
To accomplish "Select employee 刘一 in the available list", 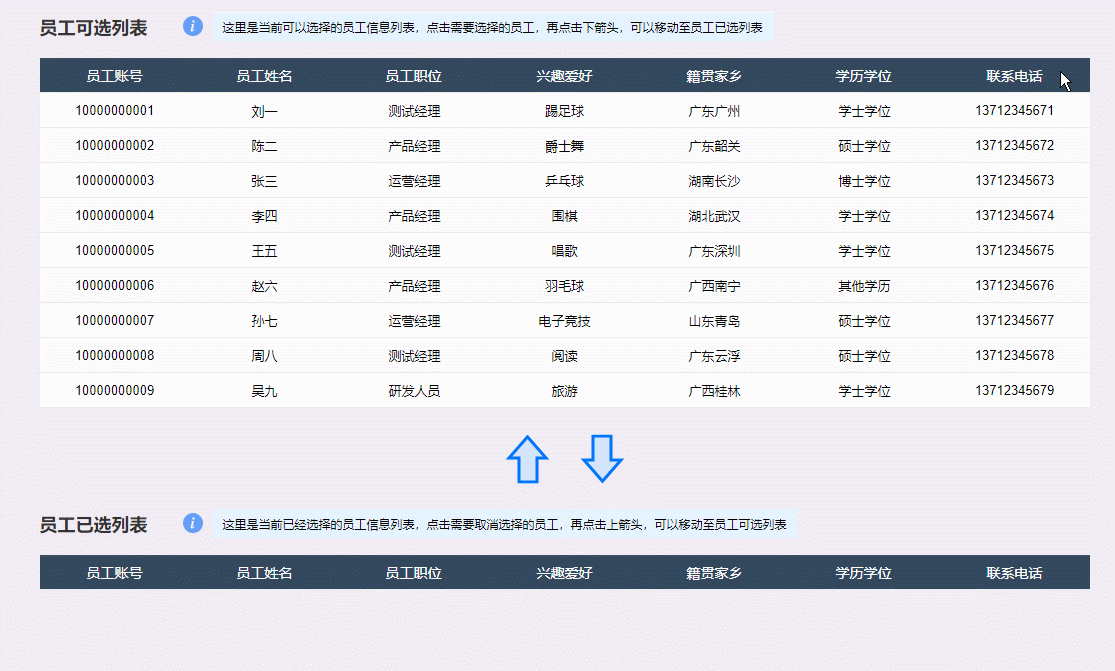I will point(265,110).
